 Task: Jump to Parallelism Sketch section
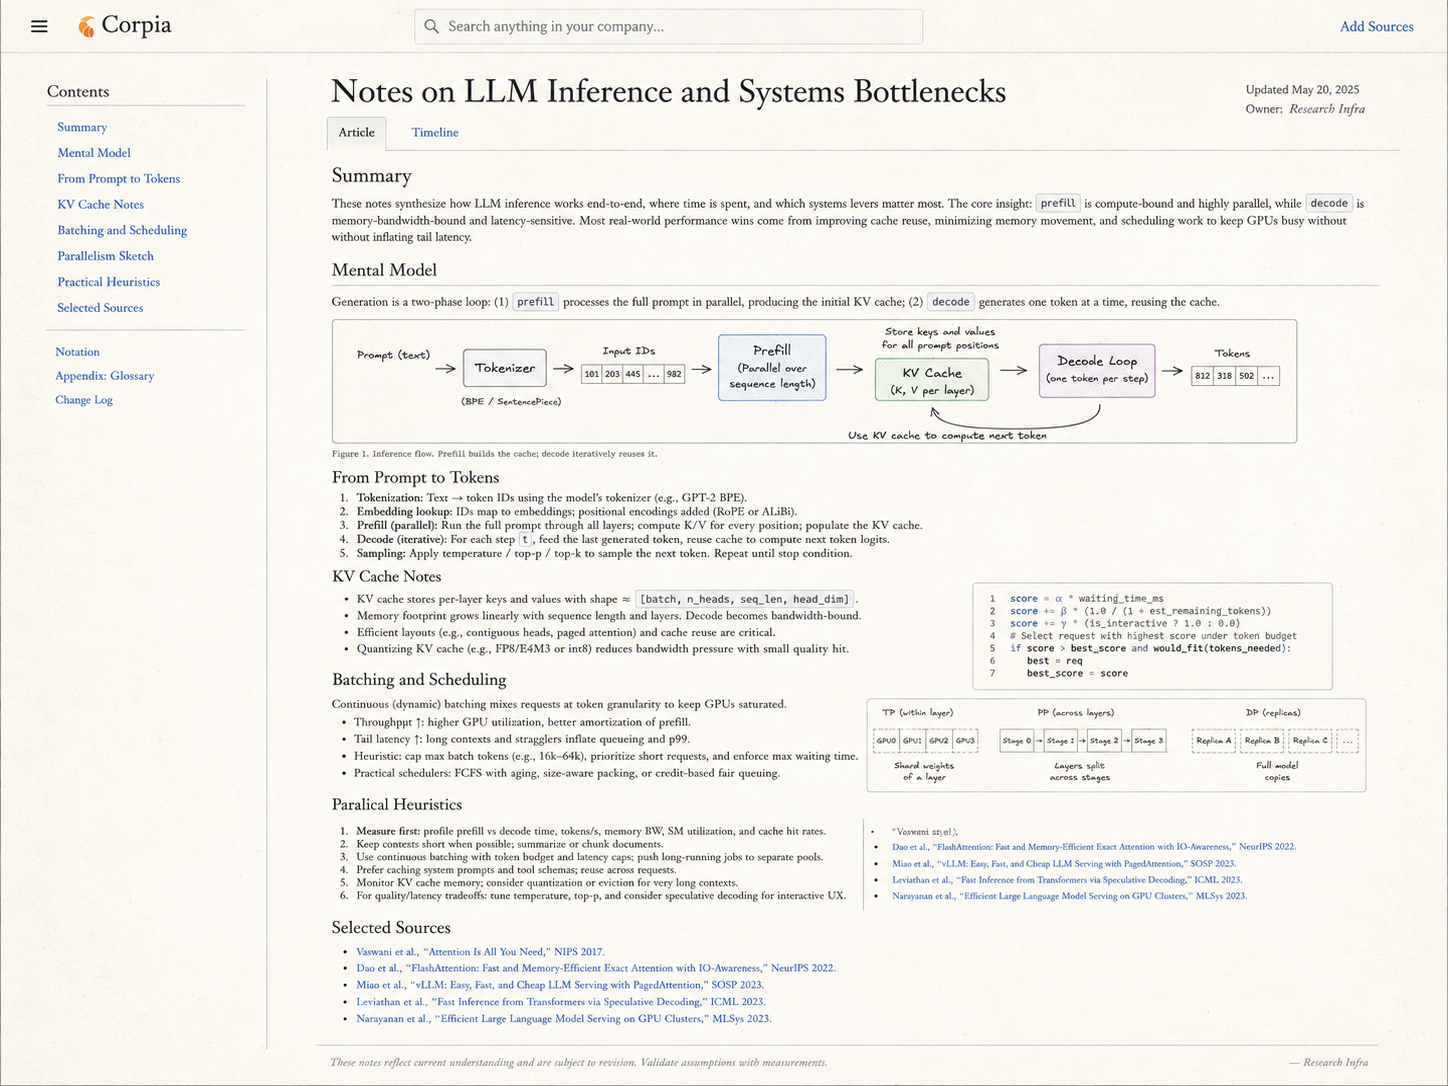(106, 256)
